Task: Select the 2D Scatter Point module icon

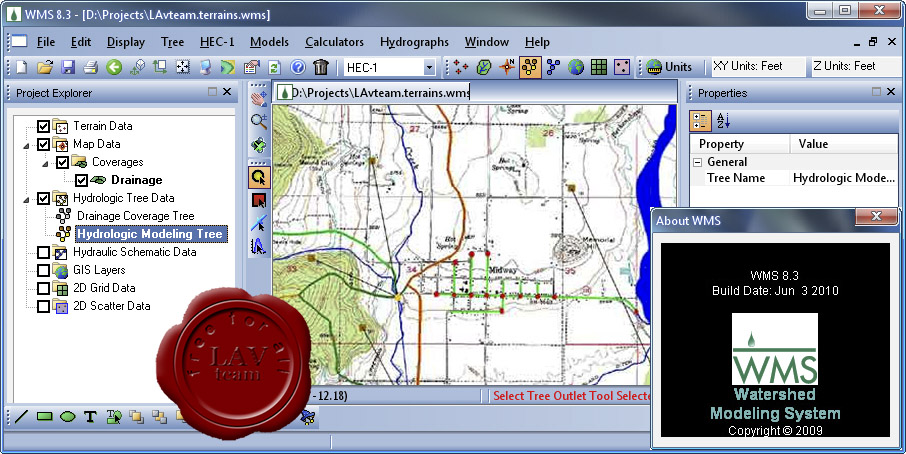Action: 622,67
